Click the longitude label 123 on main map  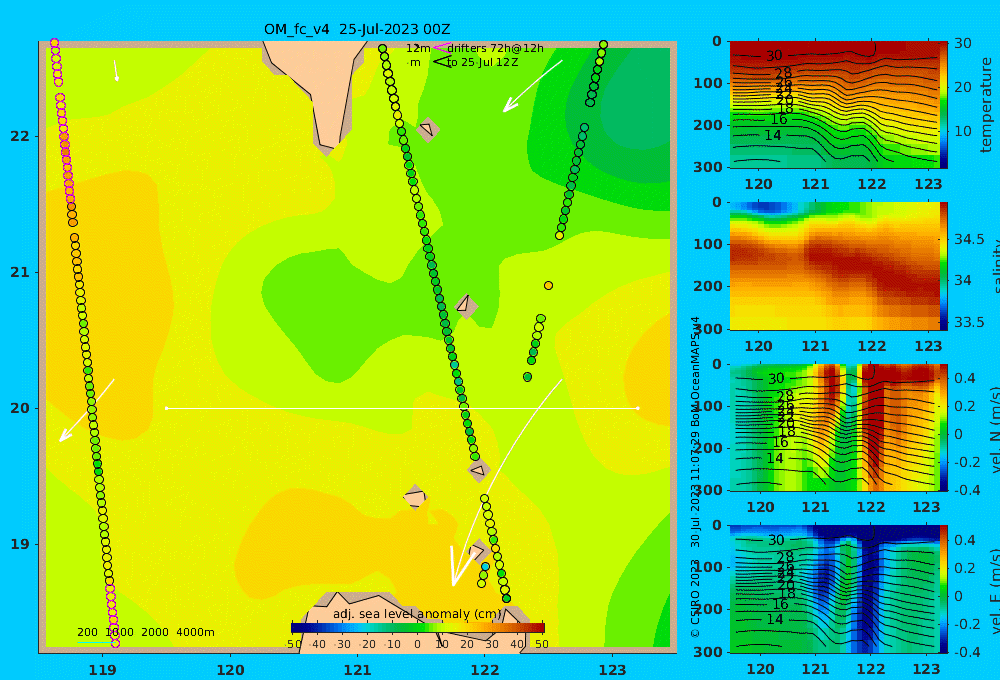pos(613,670)
